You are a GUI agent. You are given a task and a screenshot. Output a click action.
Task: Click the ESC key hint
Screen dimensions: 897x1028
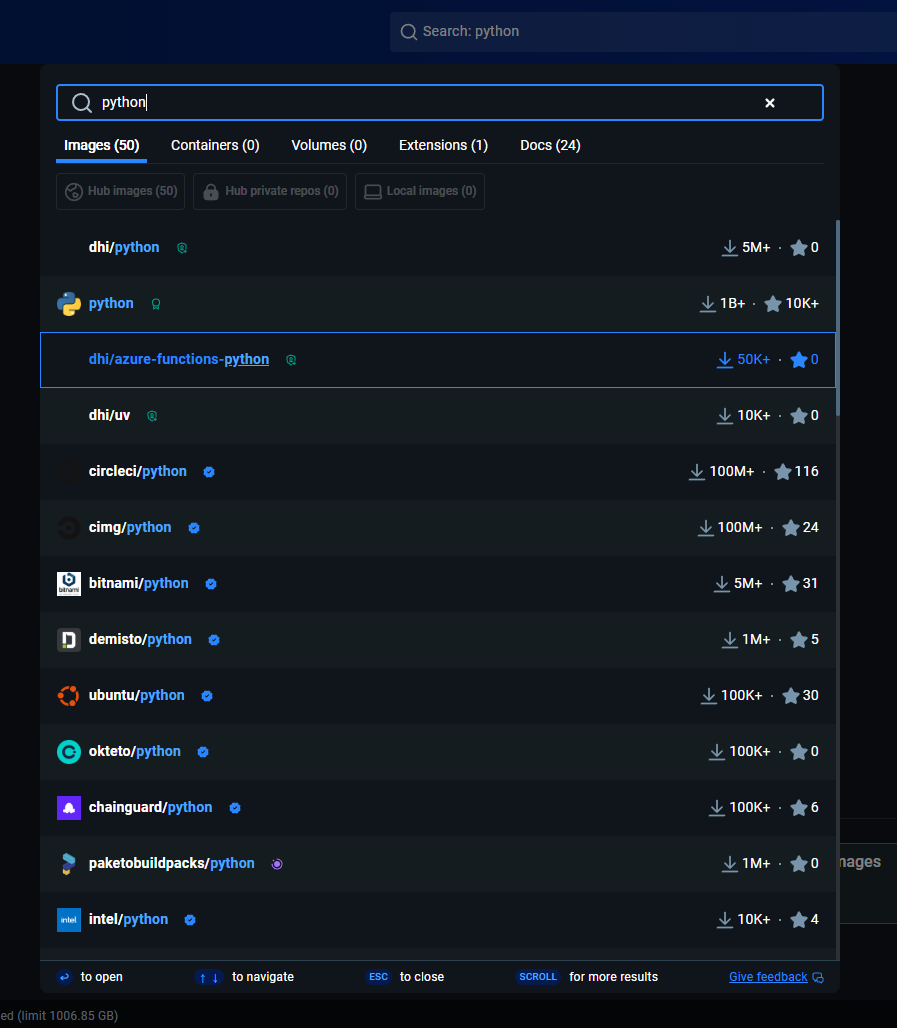(x=378, y=977)
